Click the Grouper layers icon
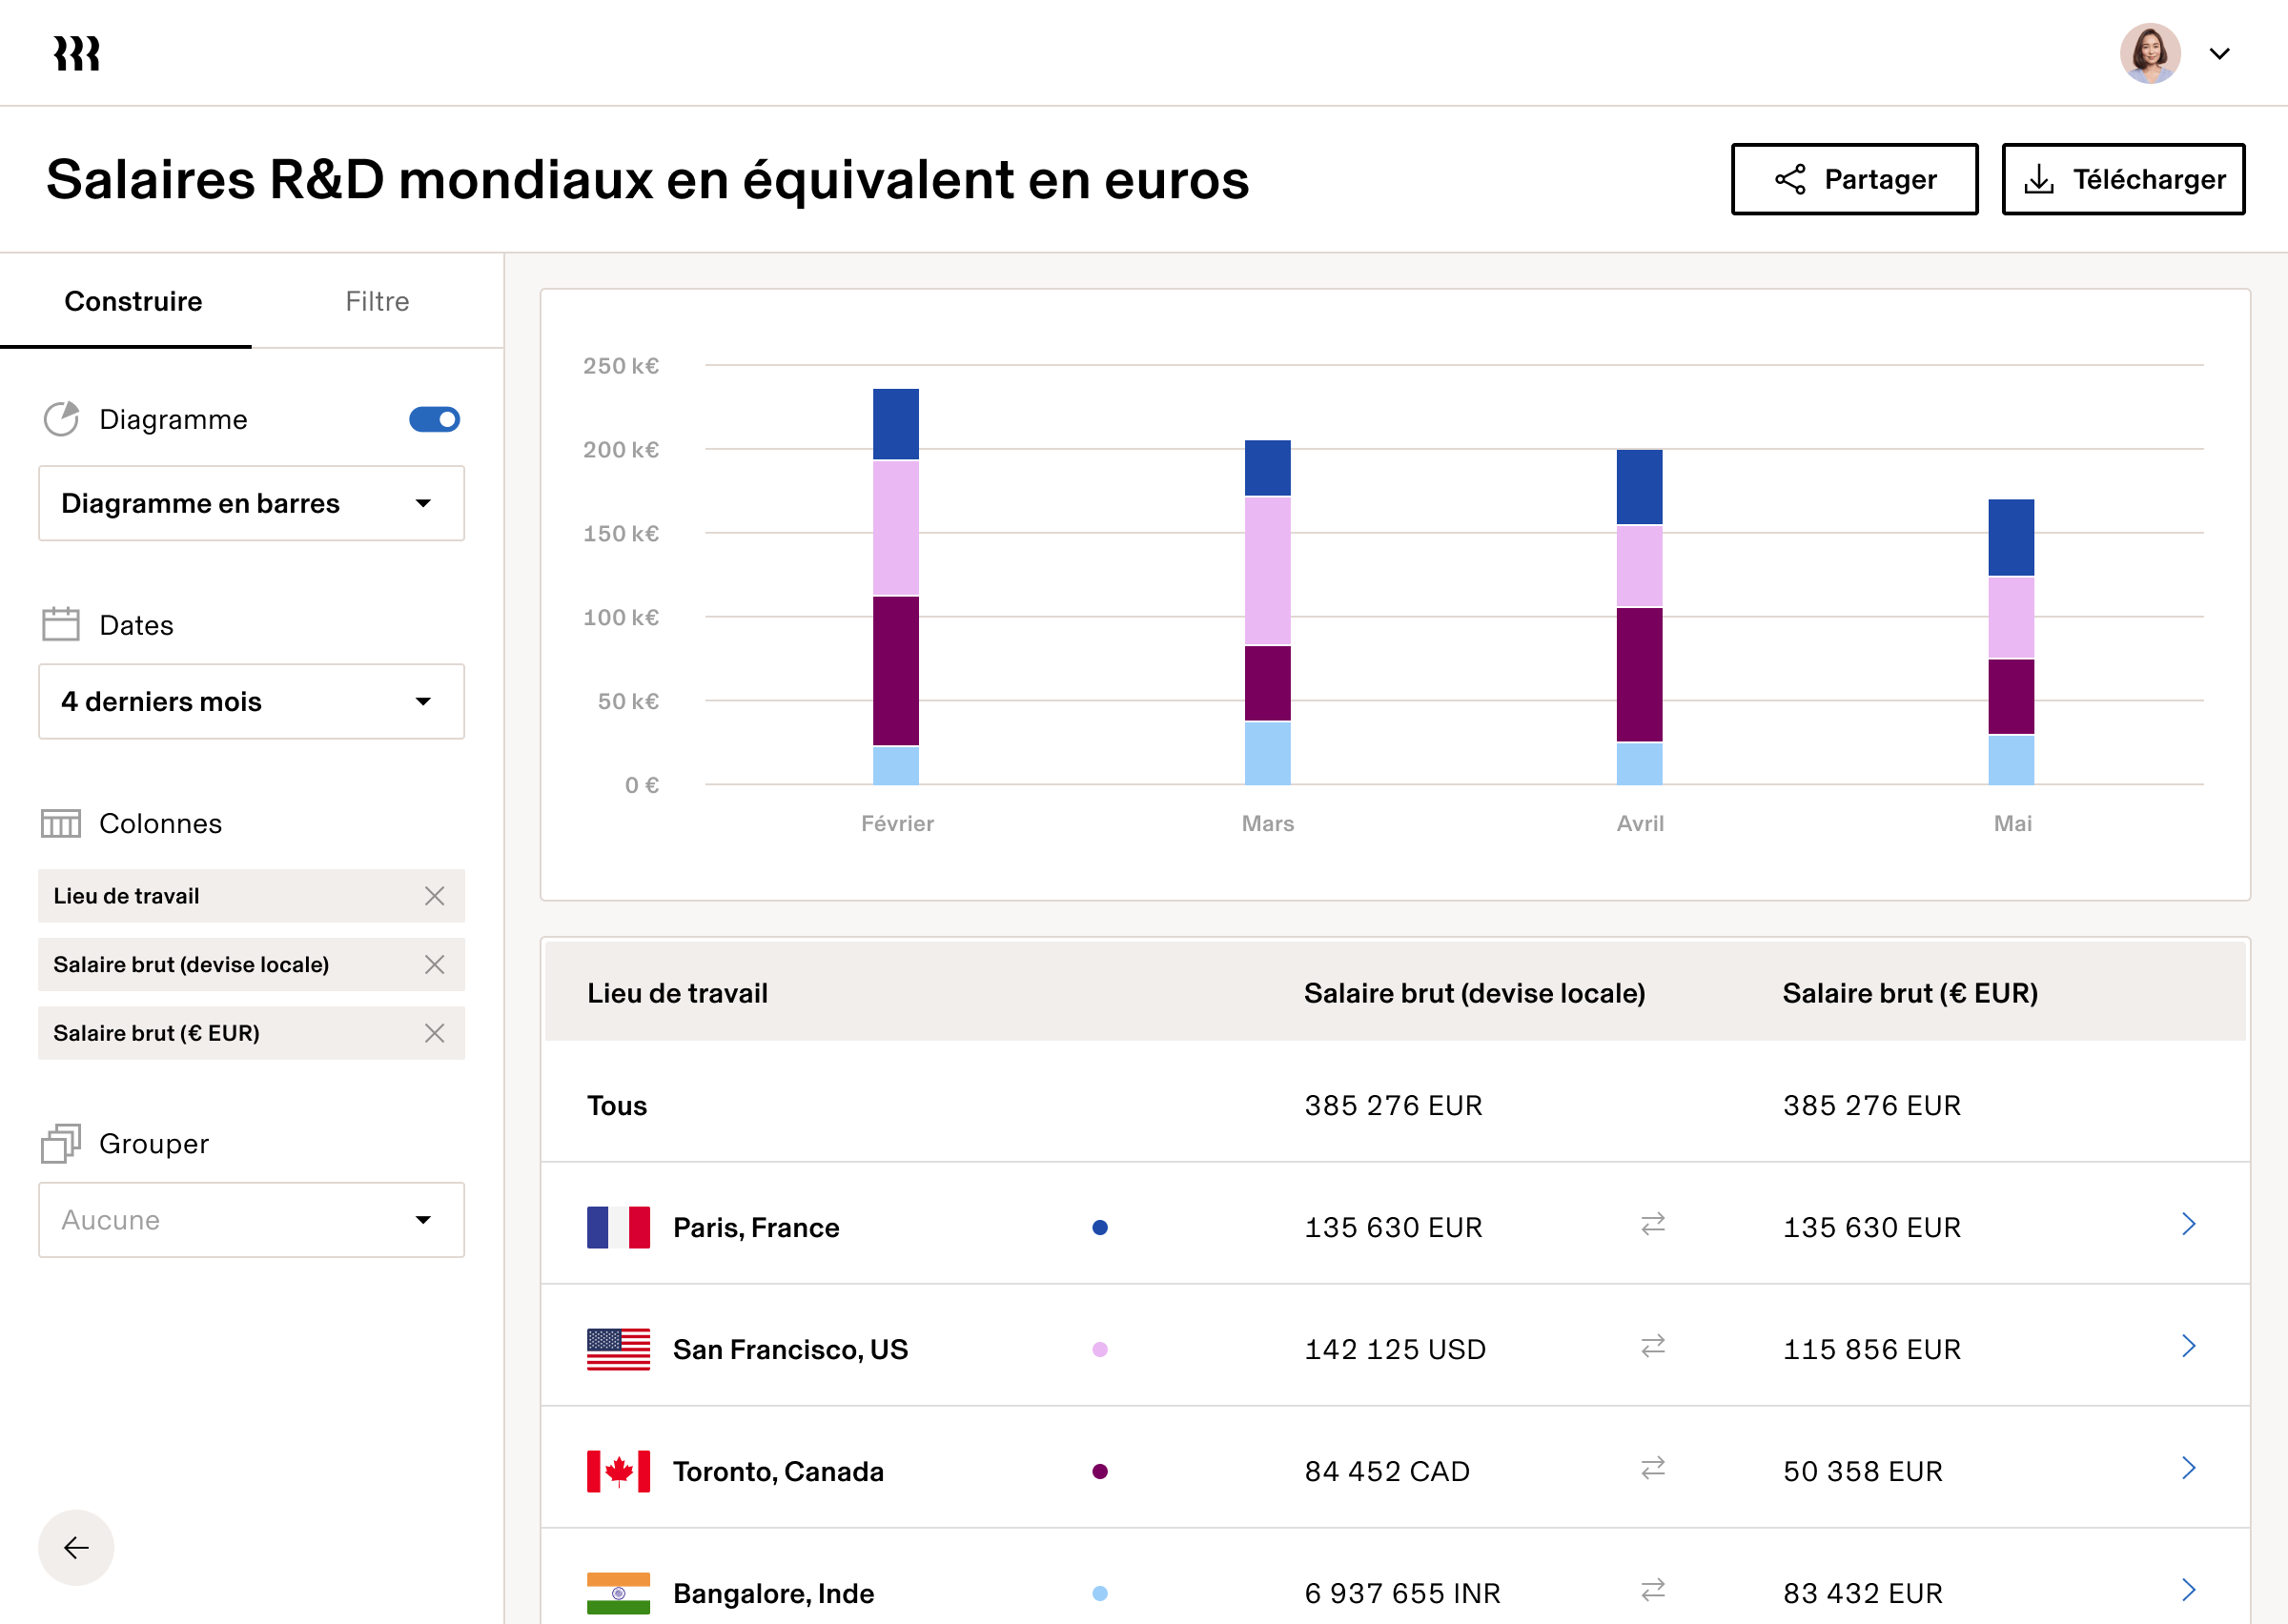 pyautogui.click(x=61, y=1143)
